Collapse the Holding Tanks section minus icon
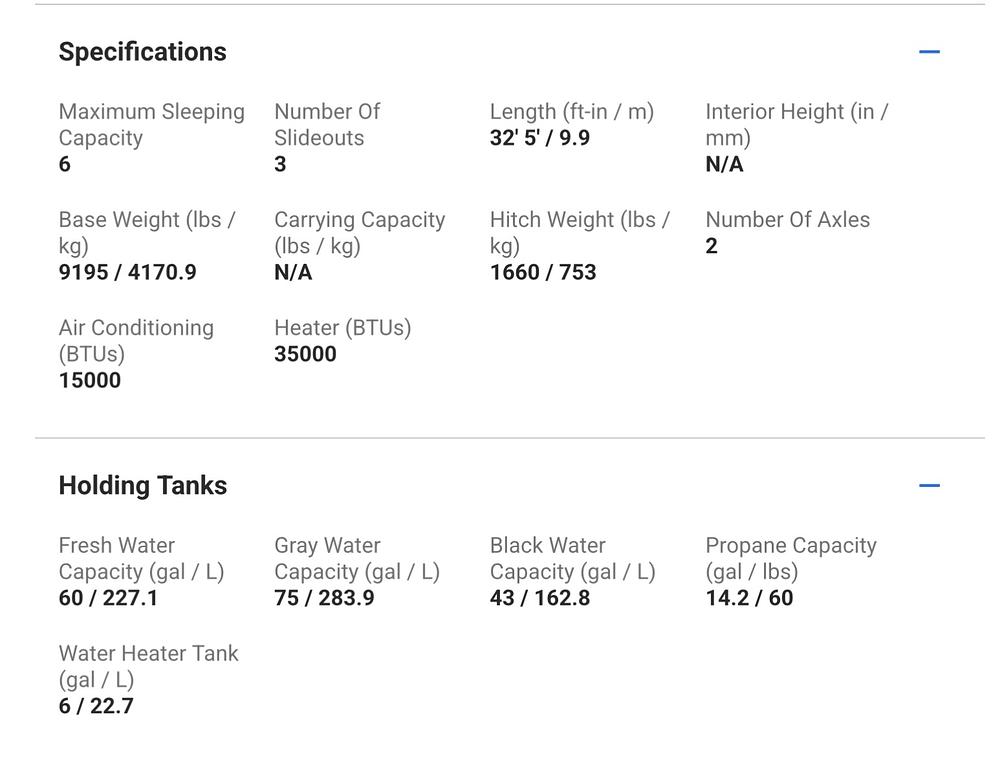1000x761 pixels. tap(929, 486)
